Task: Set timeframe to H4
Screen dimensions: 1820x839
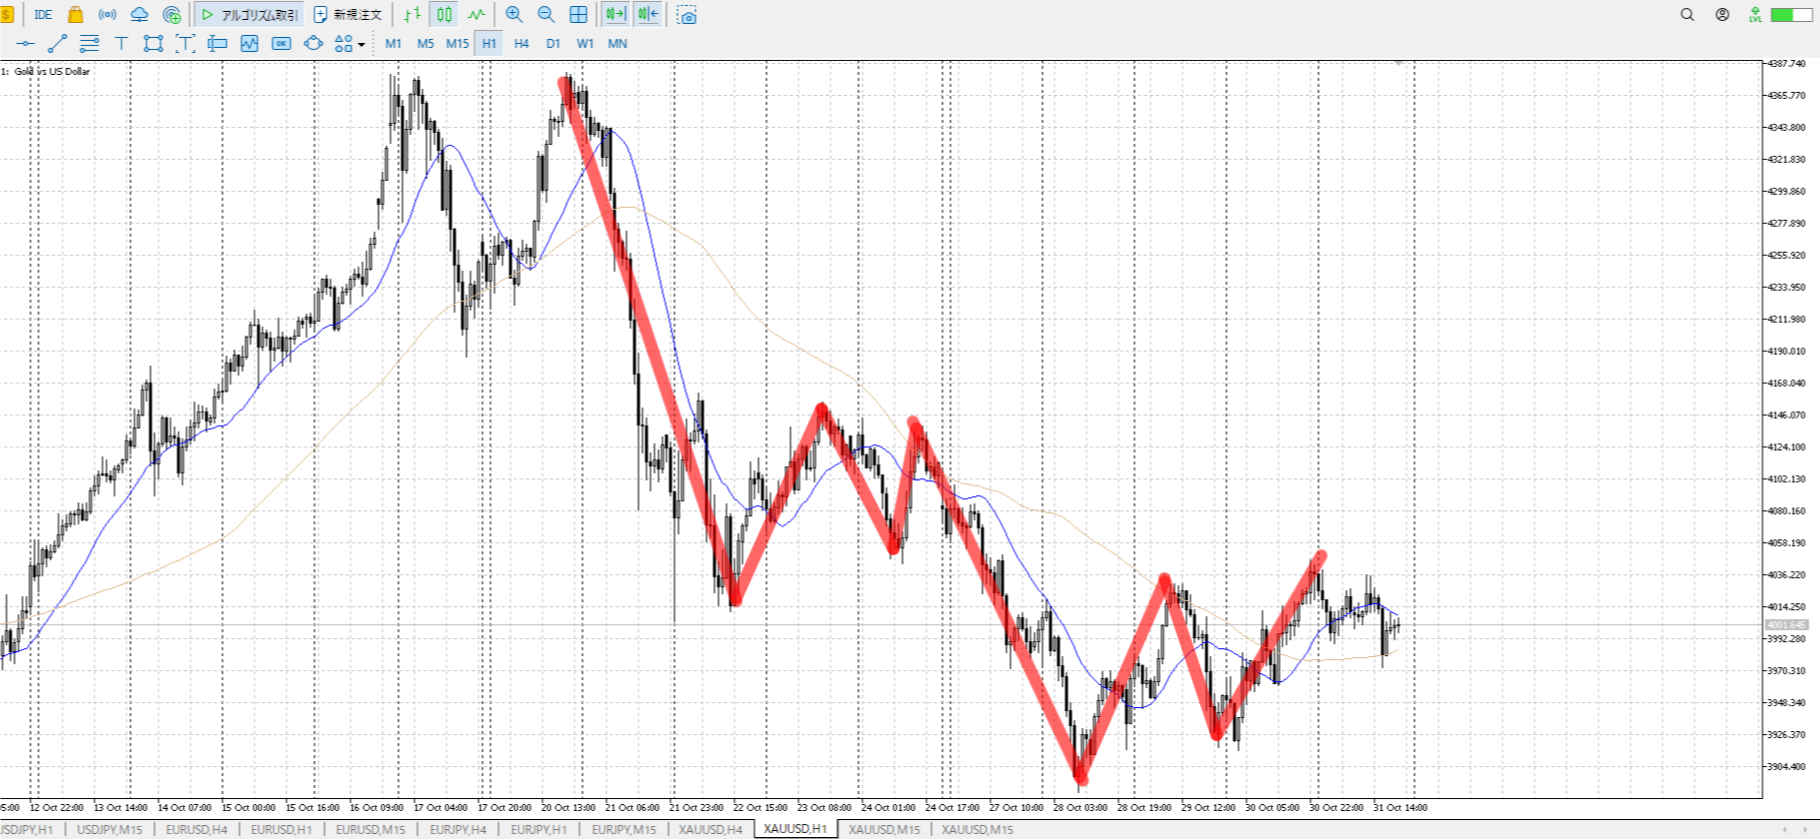Action: [521, 43]
